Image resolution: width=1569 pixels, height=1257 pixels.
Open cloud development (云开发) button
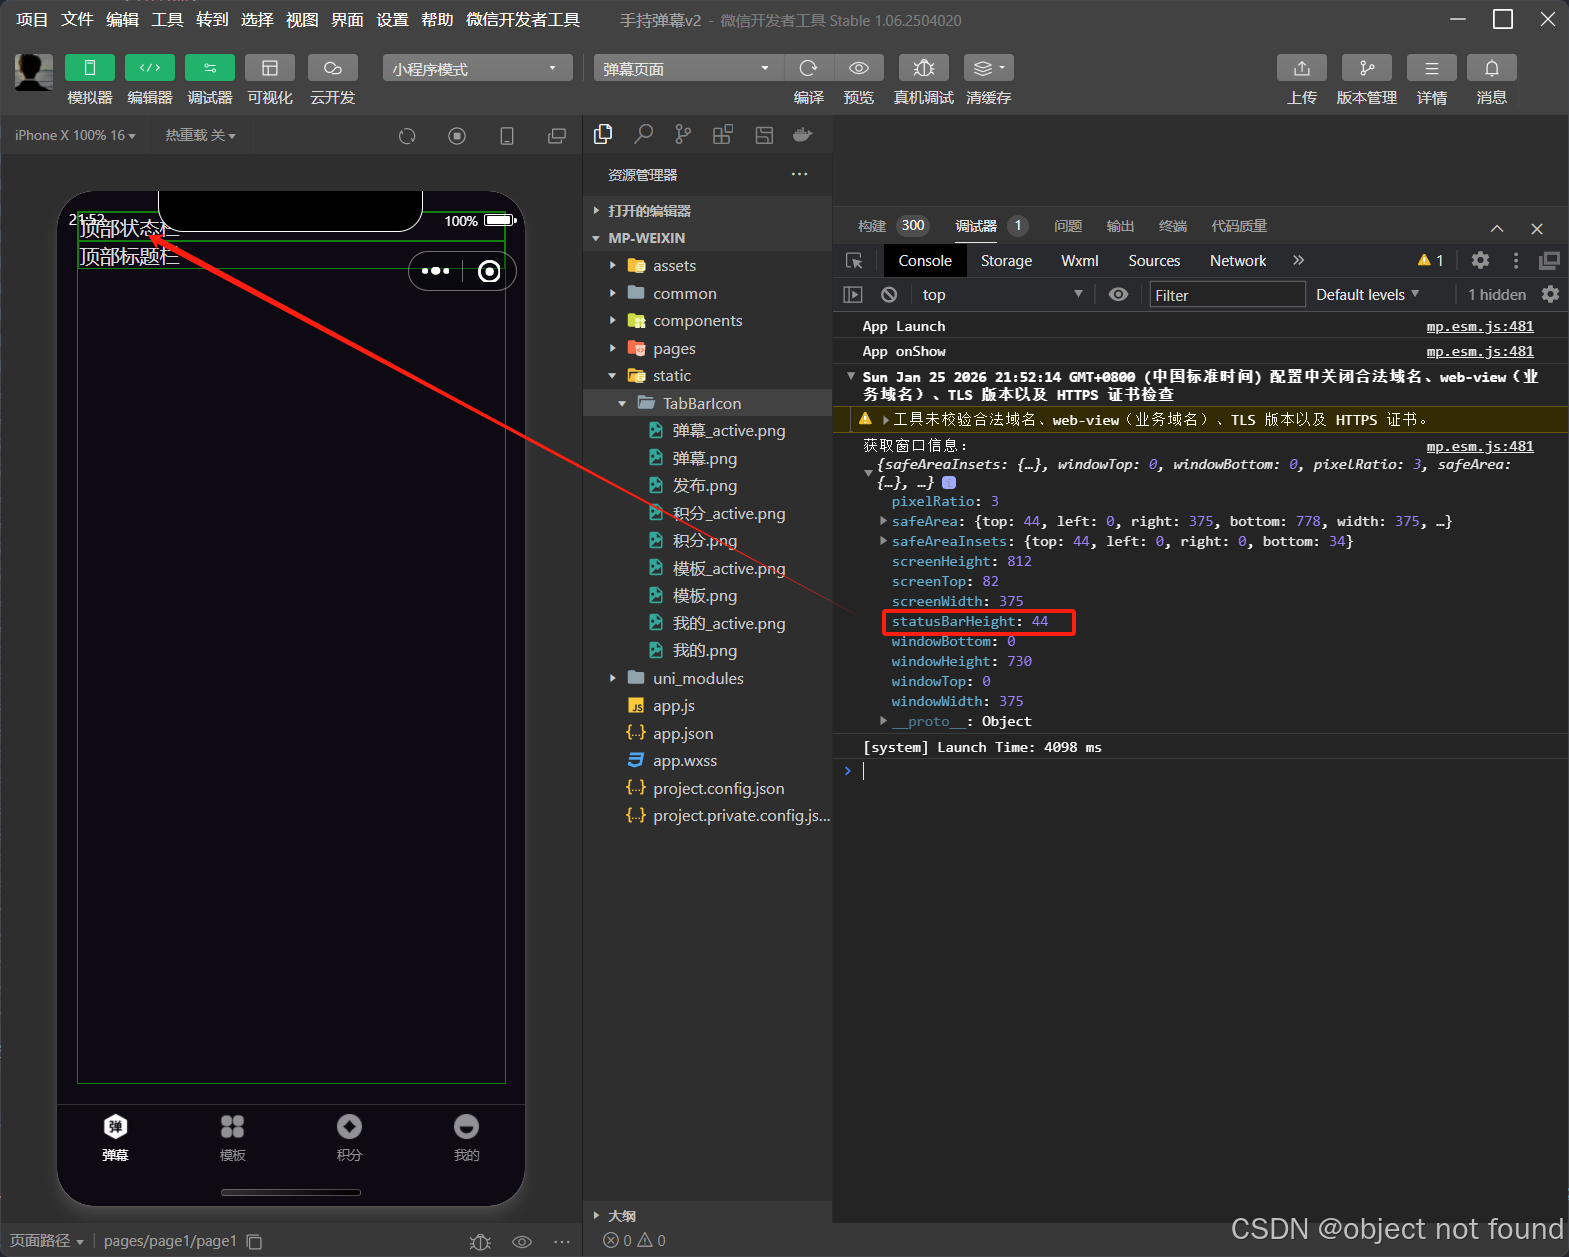pyautogui.click(x=333, y=68)
